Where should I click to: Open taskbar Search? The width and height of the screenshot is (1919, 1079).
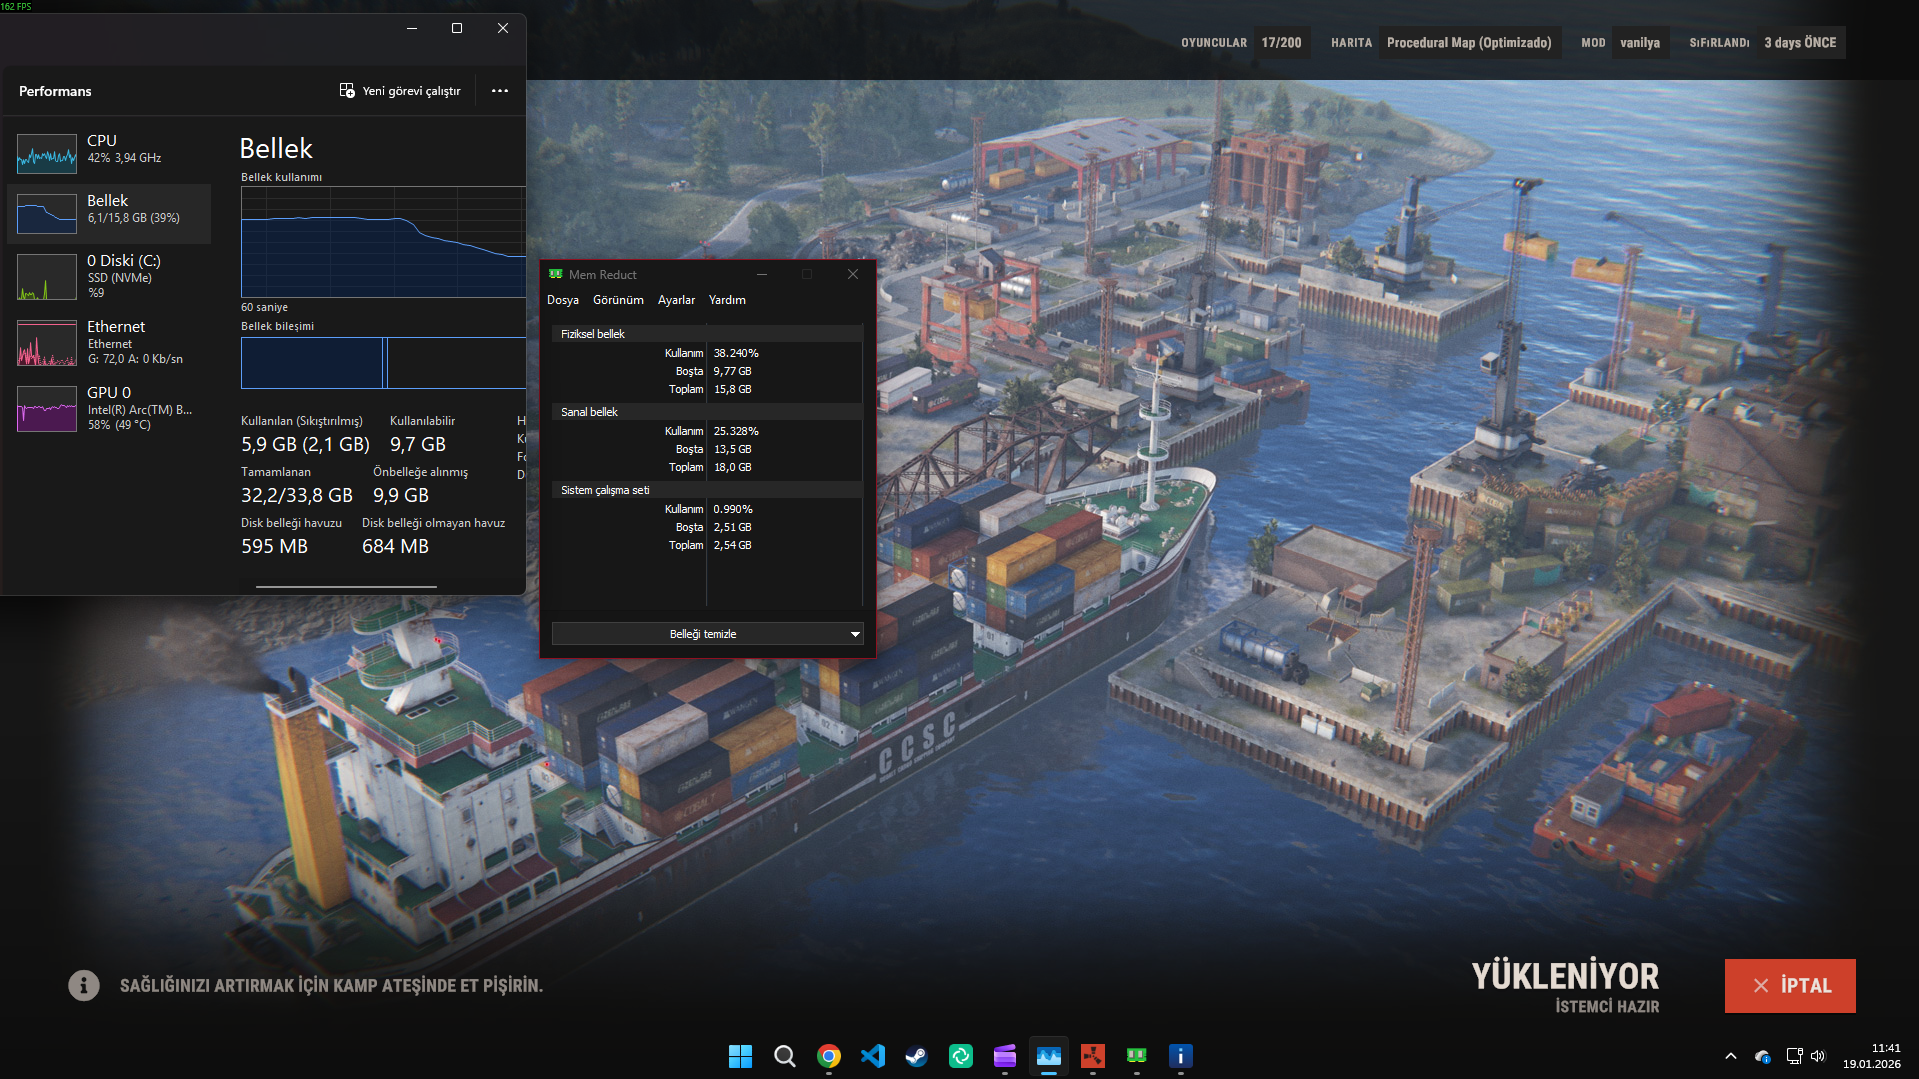785,1056
